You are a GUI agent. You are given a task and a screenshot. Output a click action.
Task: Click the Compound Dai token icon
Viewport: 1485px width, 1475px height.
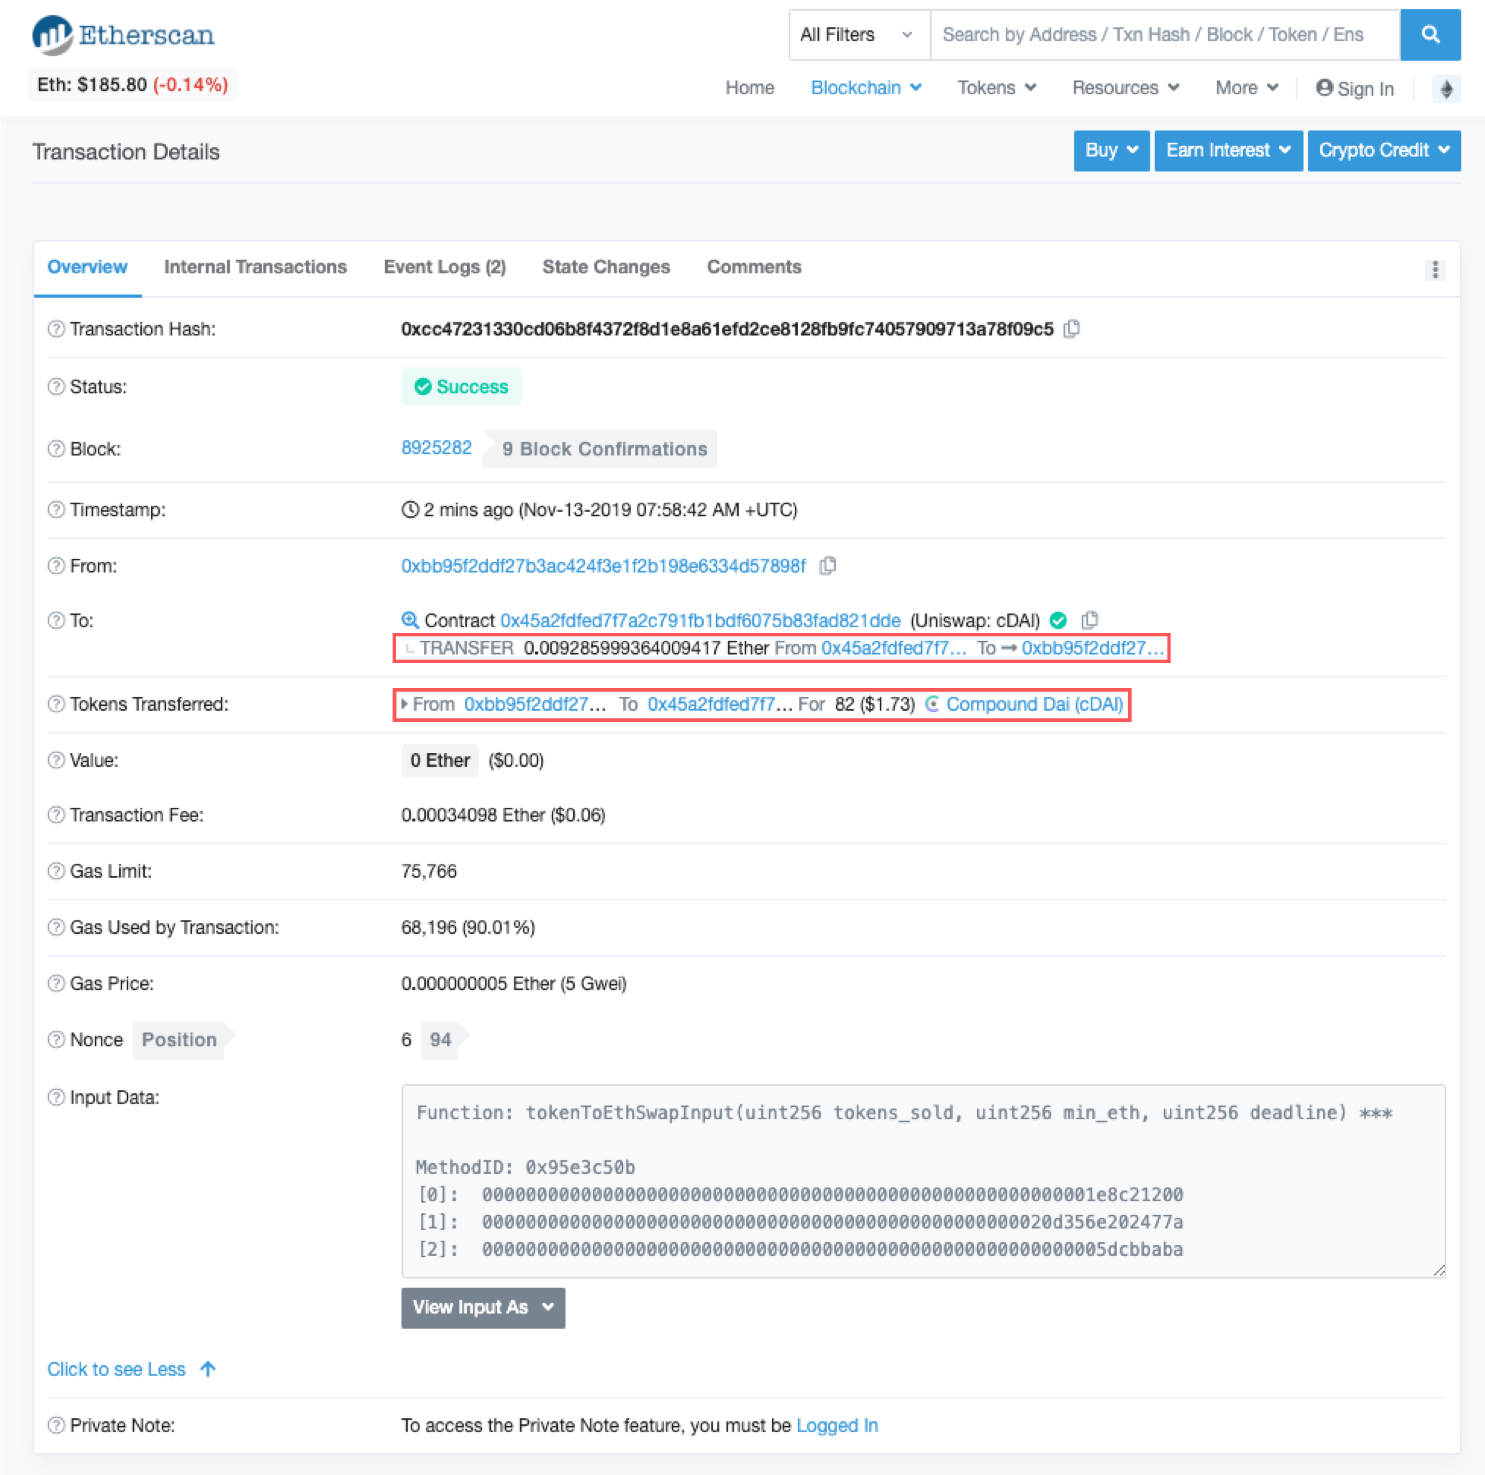(932, 704)
